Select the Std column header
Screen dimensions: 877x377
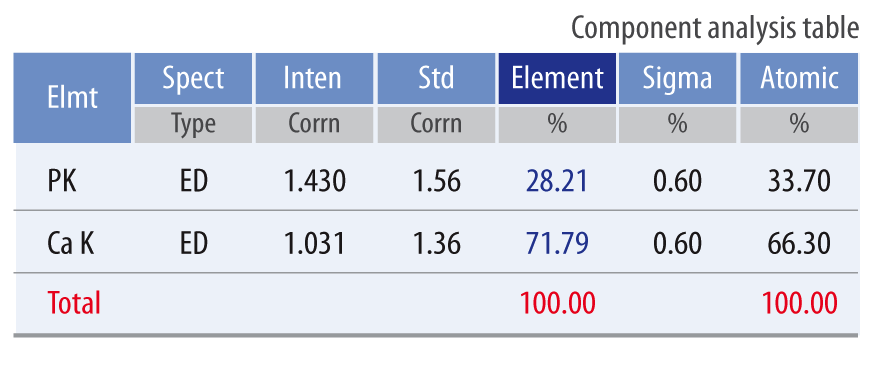click(436, 78)
